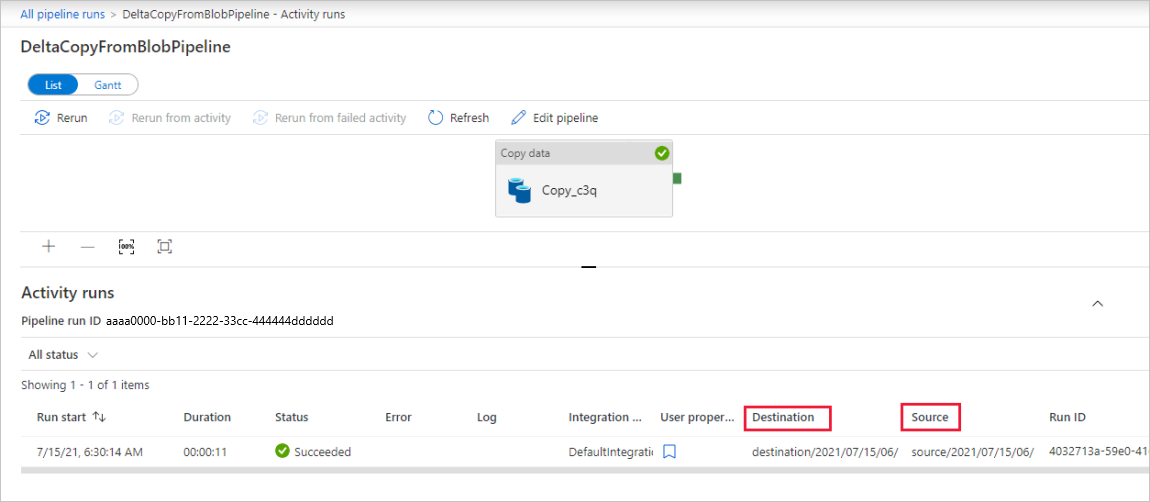Zoom out canvas with minus icon
The width and height of the screenshot is (1150, 502).
click(x=87, y=246)
